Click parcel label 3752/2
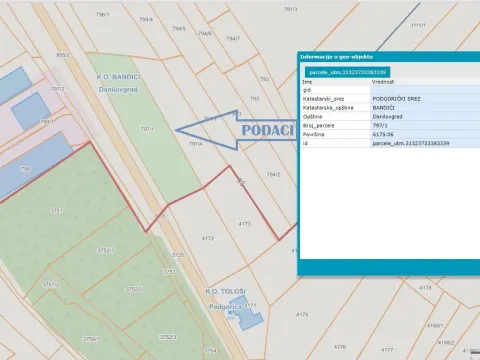 (x=134, y=289)
